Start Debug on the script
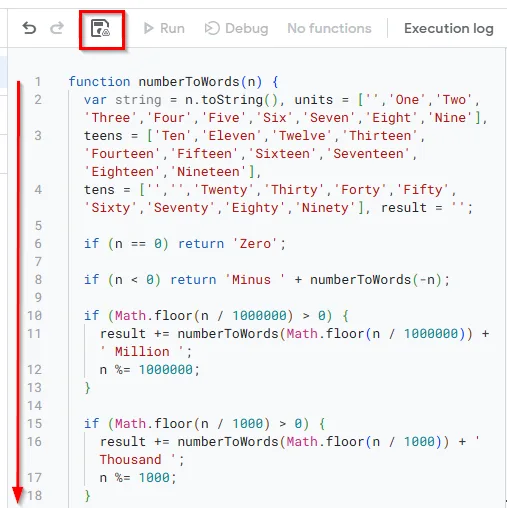The image size is (507, 508). tap(236, 28)
